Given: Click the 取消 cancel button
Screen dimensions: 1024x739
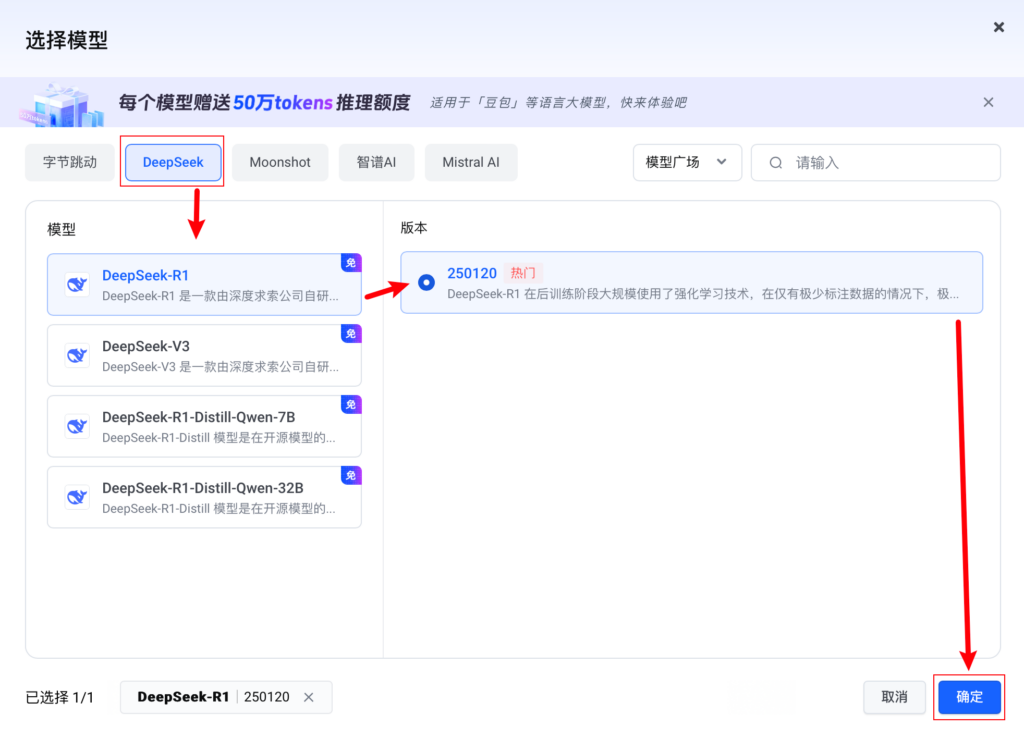Looking at the screenshot, I should click(894, 697).
